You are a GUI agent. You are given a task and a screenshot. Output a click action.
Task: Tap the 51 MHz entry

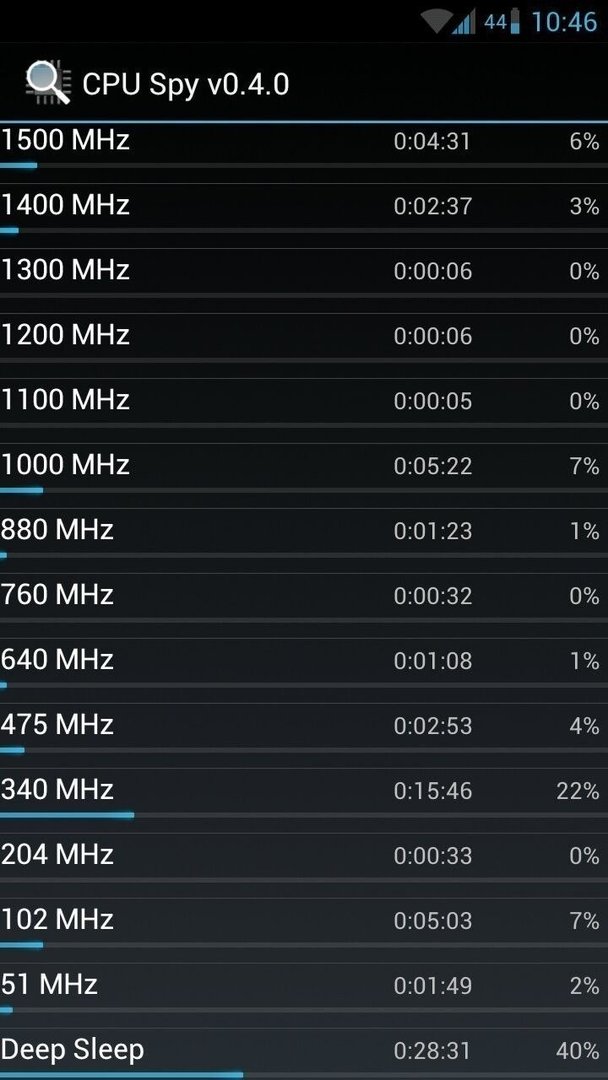click(x=304, y=990)
